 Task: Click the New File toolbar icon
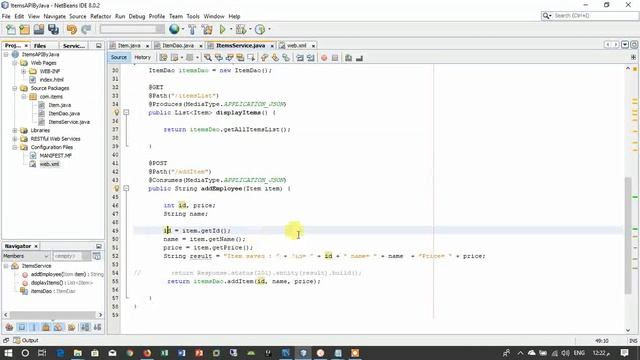click(11, 29)
